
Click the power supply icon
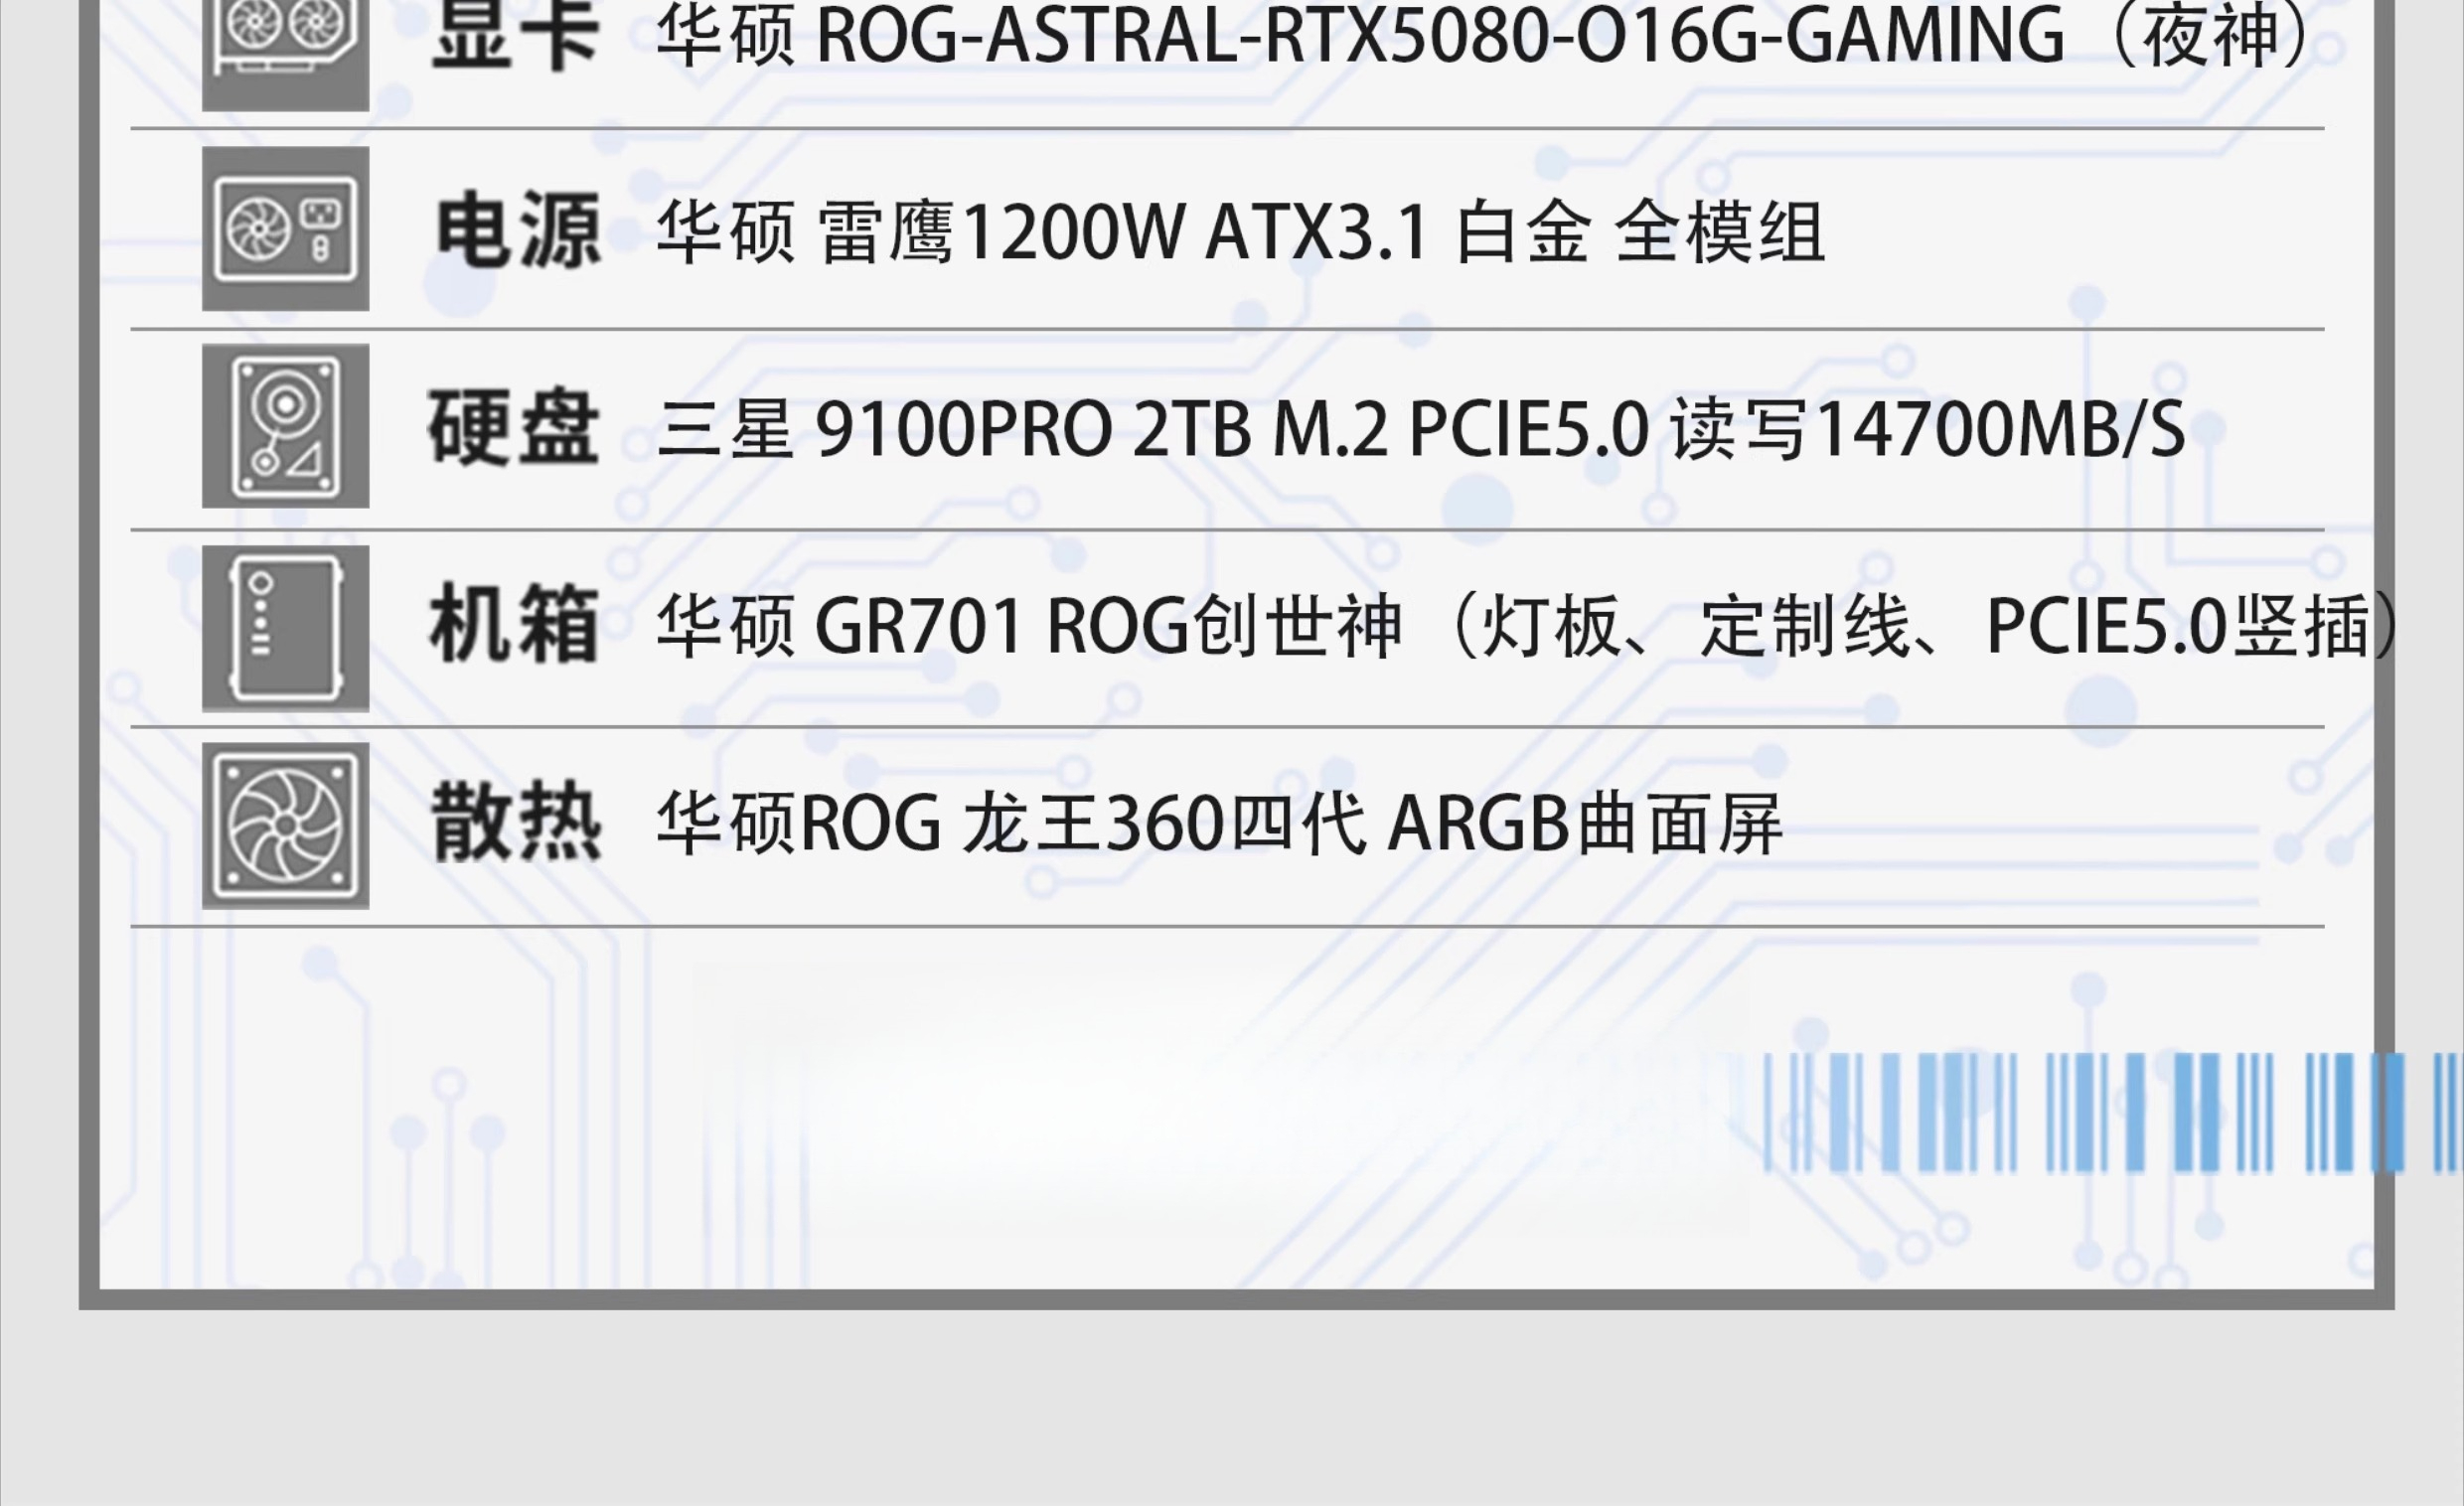point(285,229)
